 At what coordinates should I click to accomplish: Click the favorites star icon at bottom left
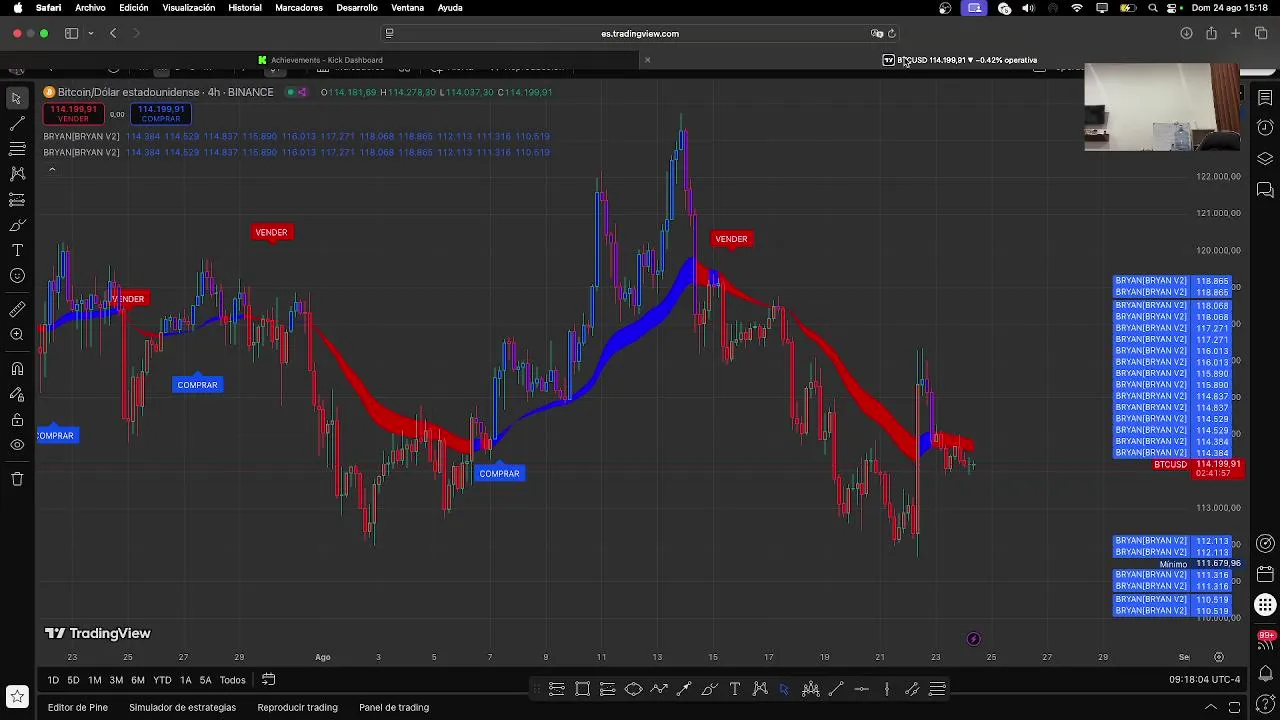pyautogui.click(x=17, y=696)
